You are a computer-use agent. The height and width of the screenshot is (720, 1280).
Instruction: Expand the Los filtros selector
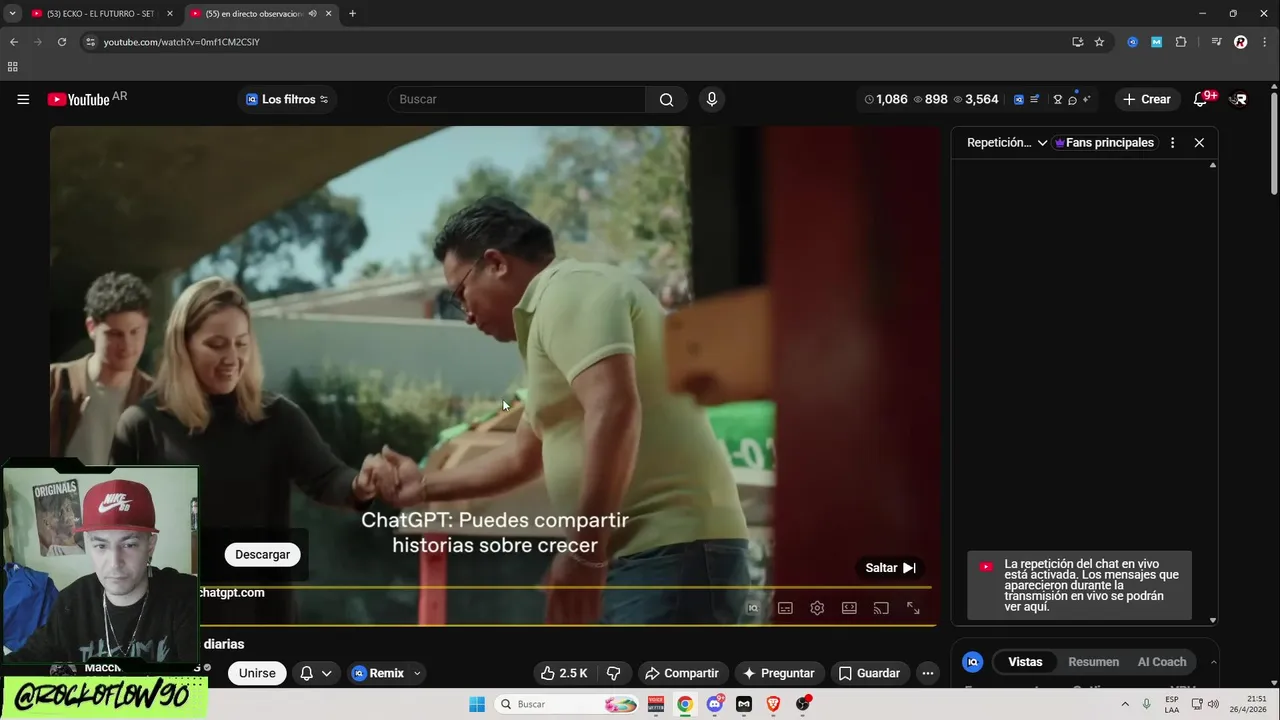(287, 99)
